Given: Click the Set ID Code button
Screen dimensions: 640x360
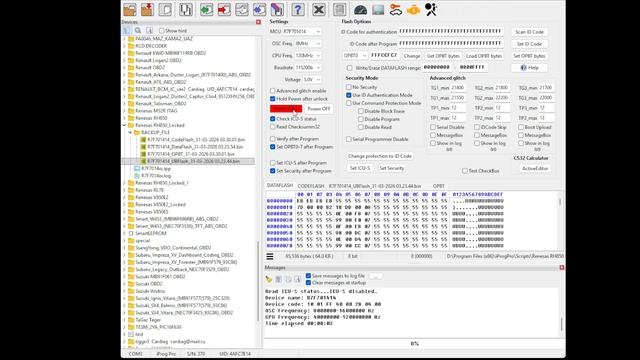Looking at the screenshot, I should (x=529, y=44).
